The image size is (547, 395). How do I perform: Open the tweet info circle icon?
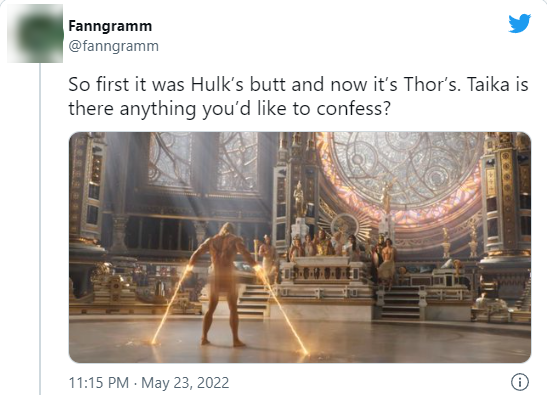click(520, 382)
